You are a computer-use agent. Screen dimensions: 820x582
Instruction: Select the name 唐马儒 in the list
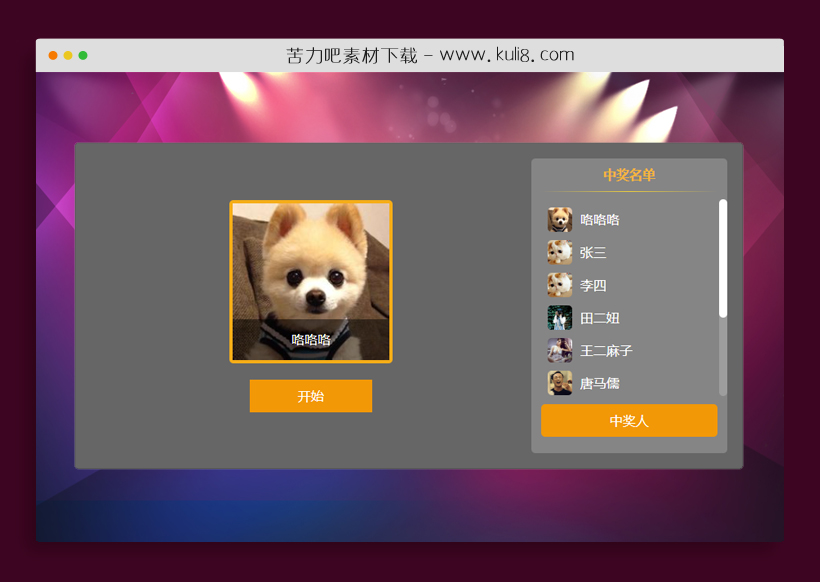pos(600,383)
